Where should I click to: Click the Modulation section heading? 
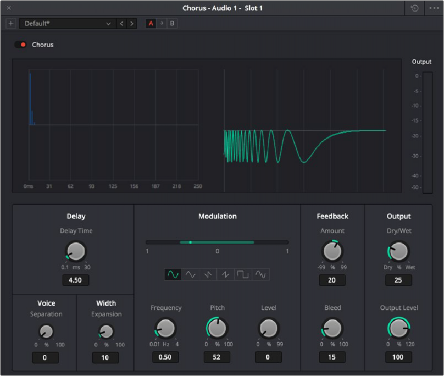[217, 216]
